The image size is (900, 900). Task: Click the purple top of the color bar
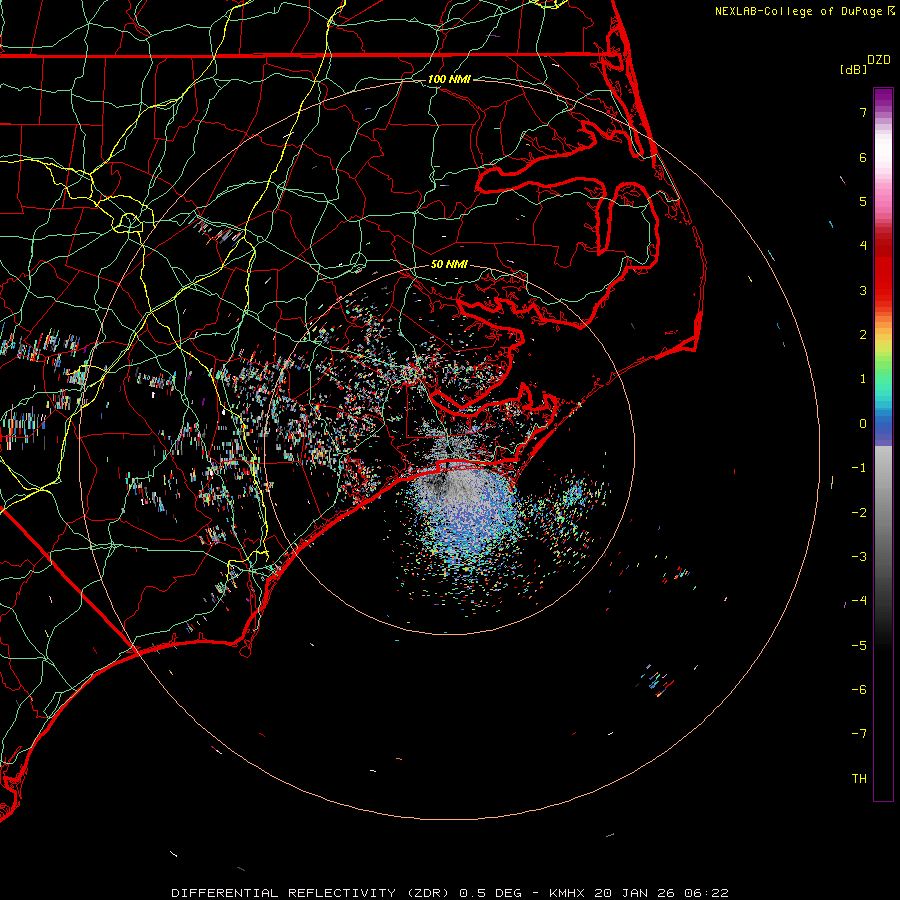click(x=883, y=98)
